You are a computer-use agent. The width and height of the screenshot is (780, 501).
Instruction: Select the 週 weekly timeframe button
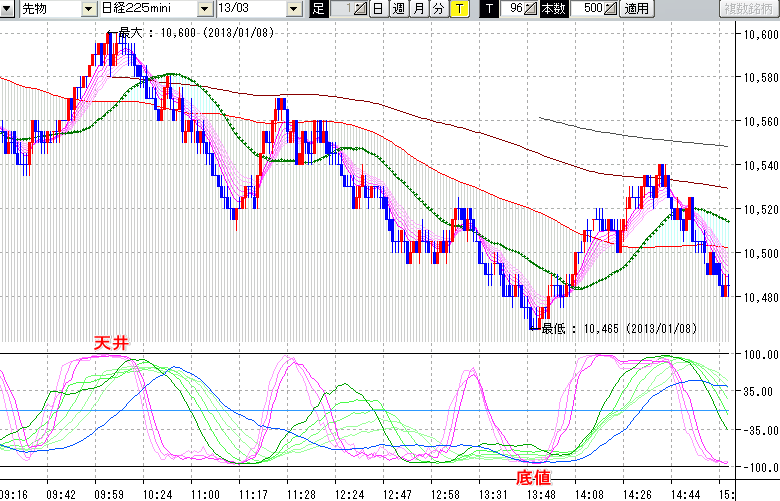(398, 9)
